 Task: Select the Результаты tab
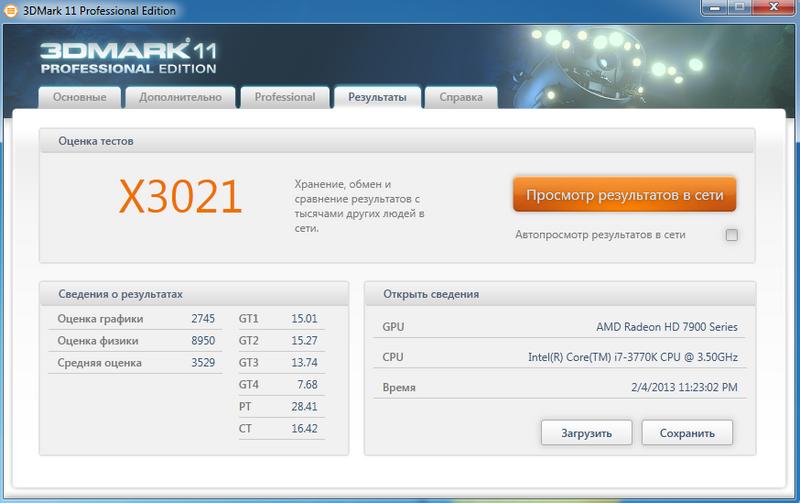coord(377,97)
